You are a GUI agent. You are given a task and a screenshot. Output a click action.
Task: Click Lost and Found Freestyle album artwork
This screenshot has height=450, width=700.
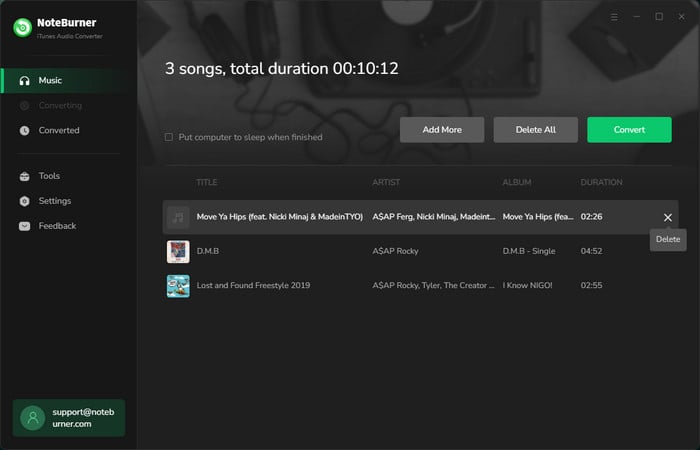(x=178, y=286)
